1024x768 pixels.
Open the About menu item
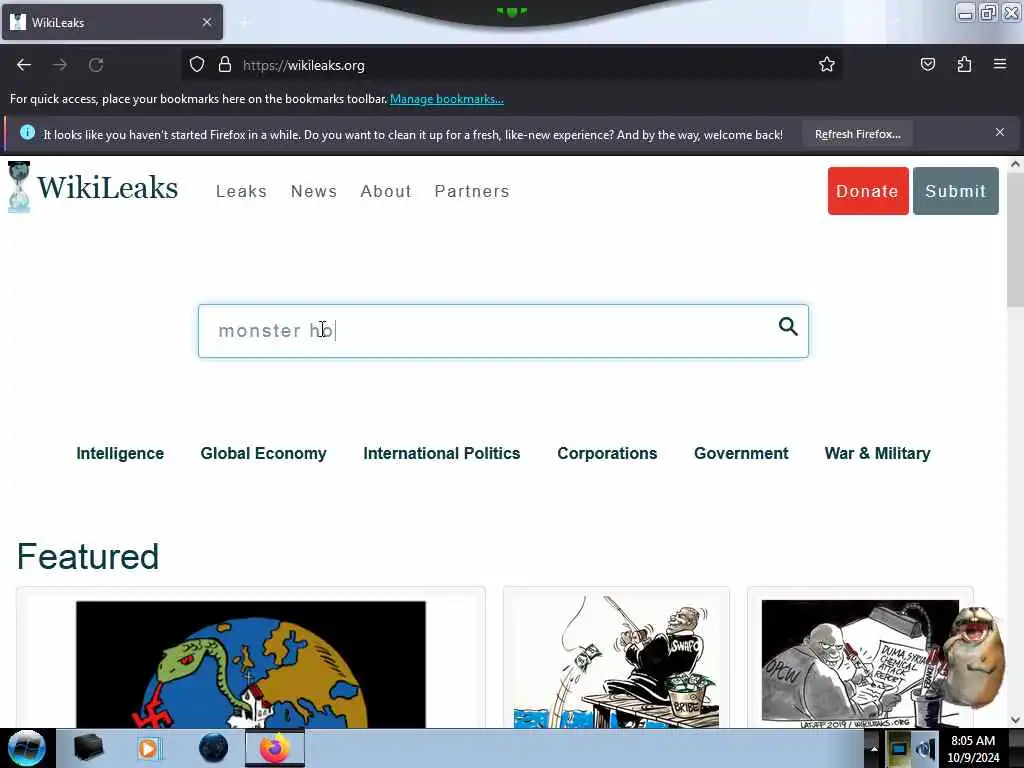386,191
